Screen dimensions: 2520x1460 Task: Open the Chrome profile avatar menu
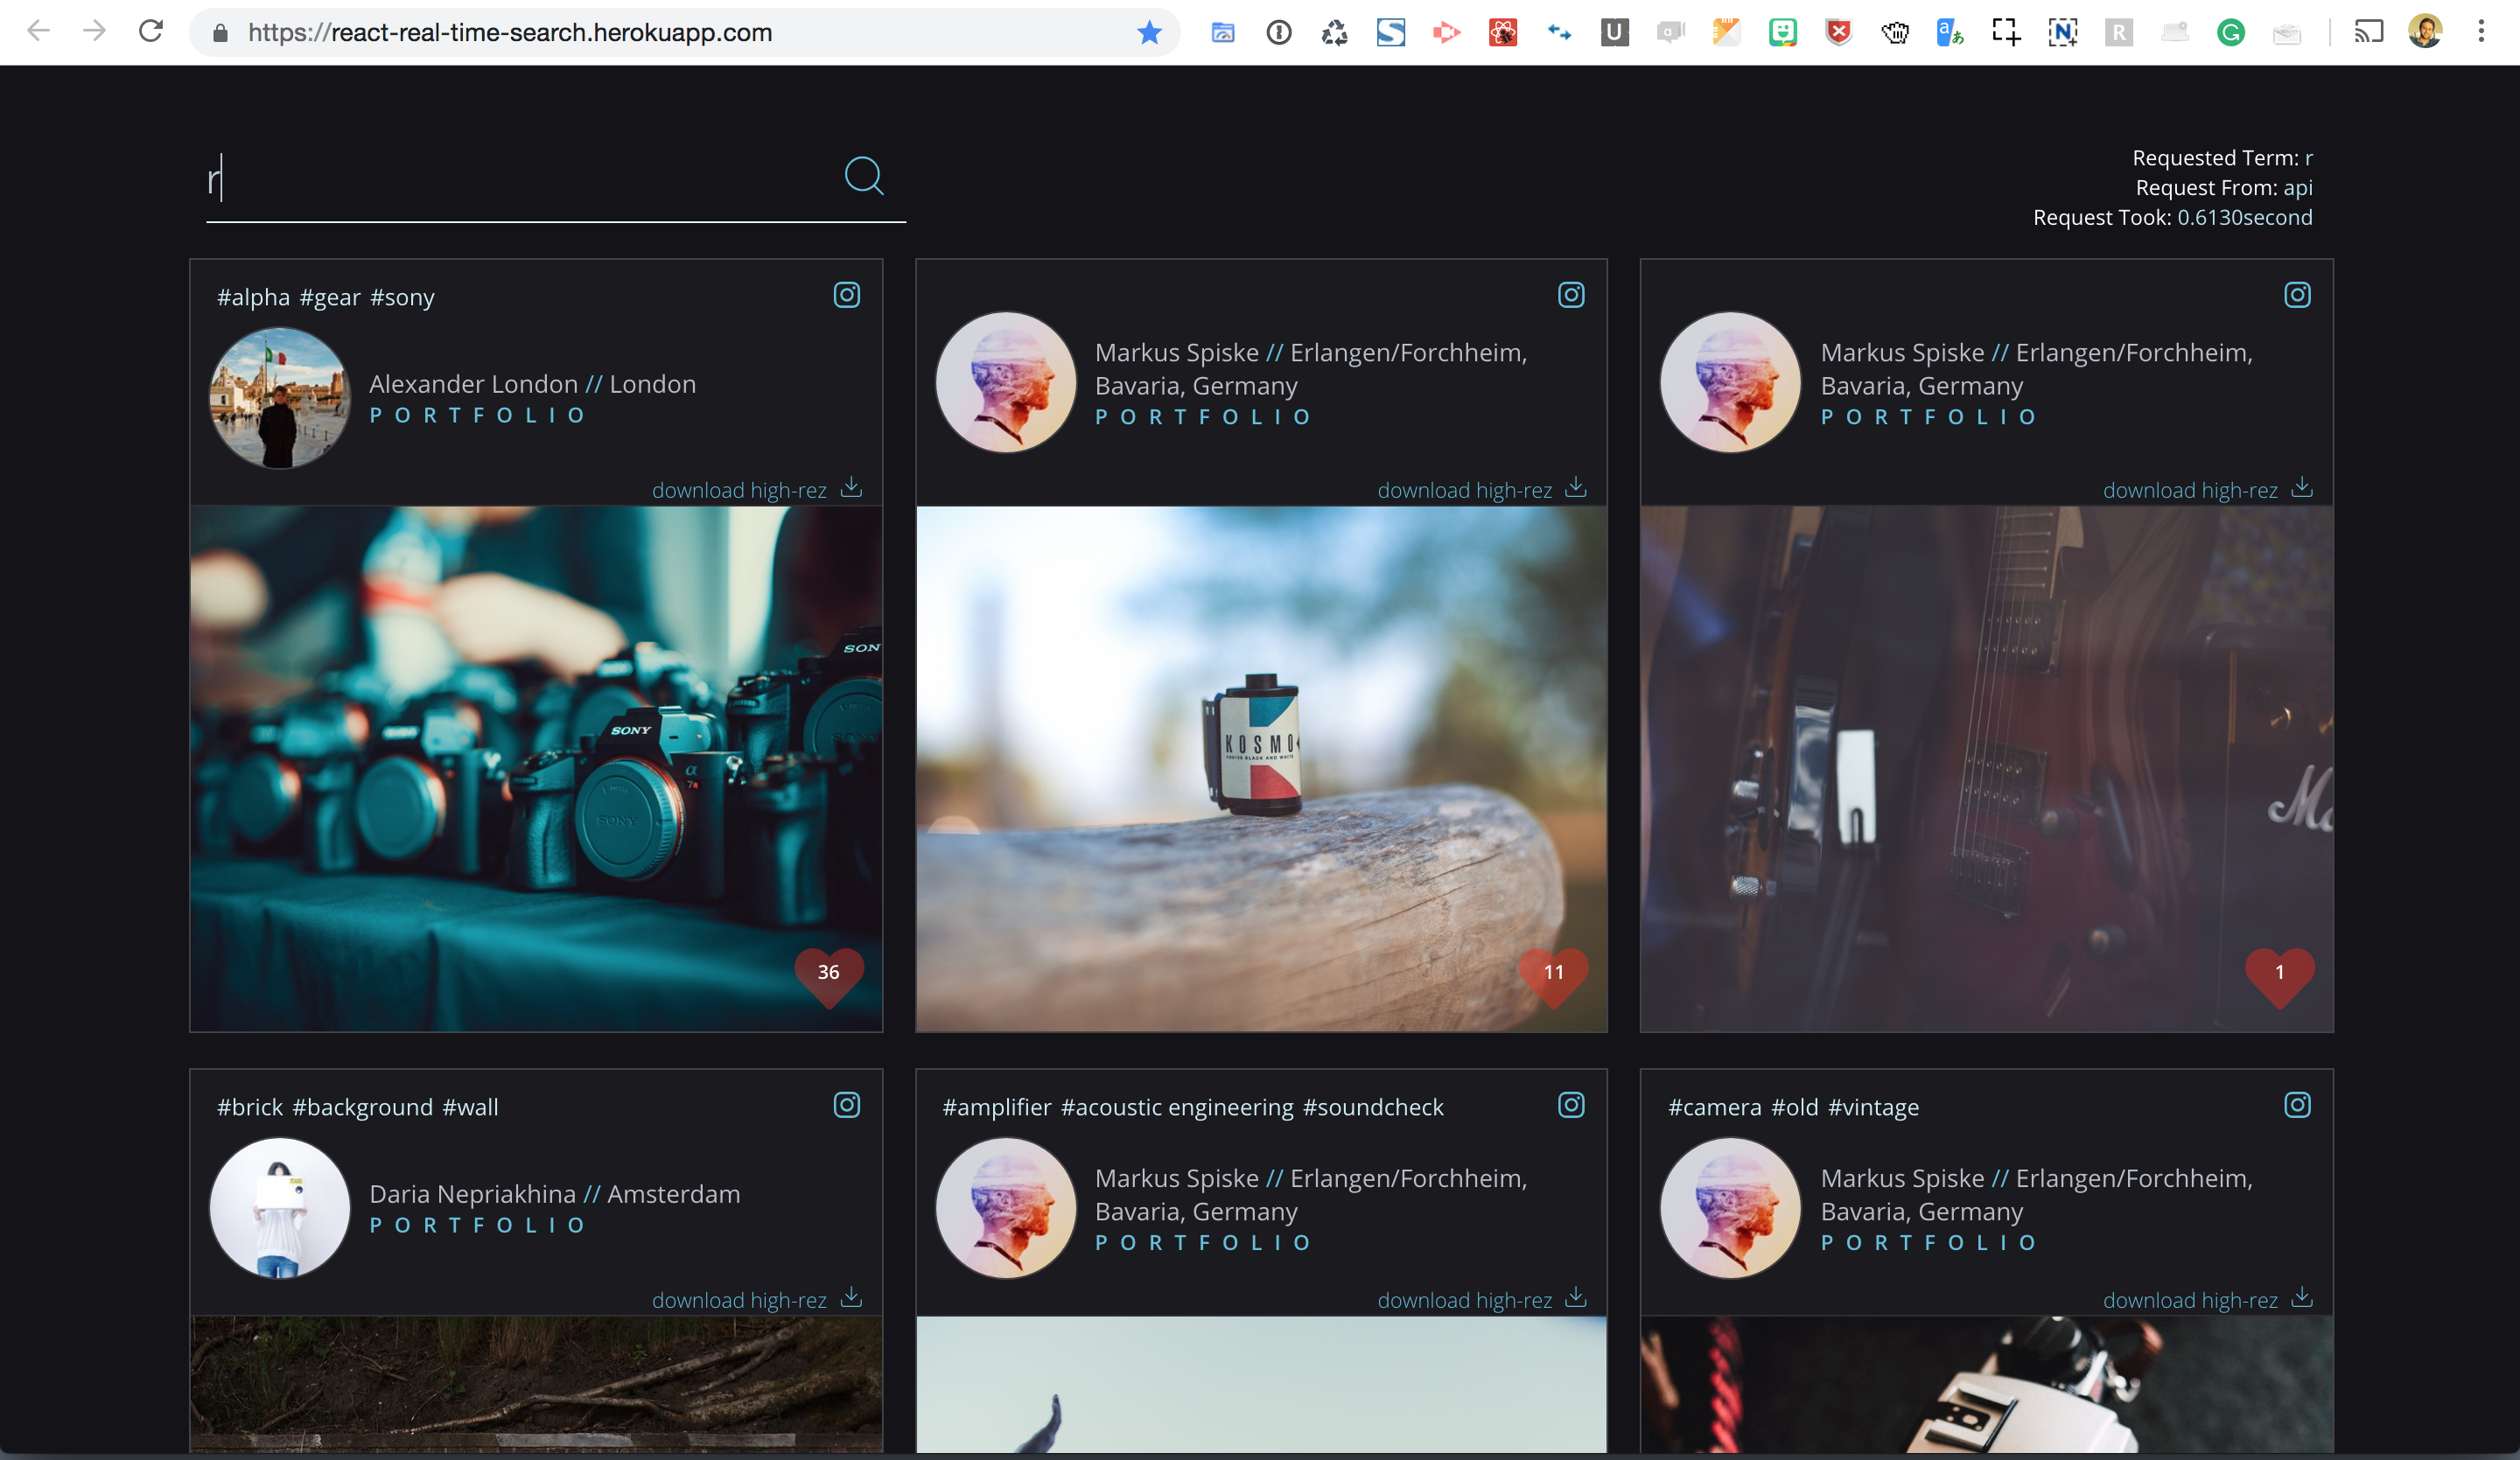[x=2424, y=32]
